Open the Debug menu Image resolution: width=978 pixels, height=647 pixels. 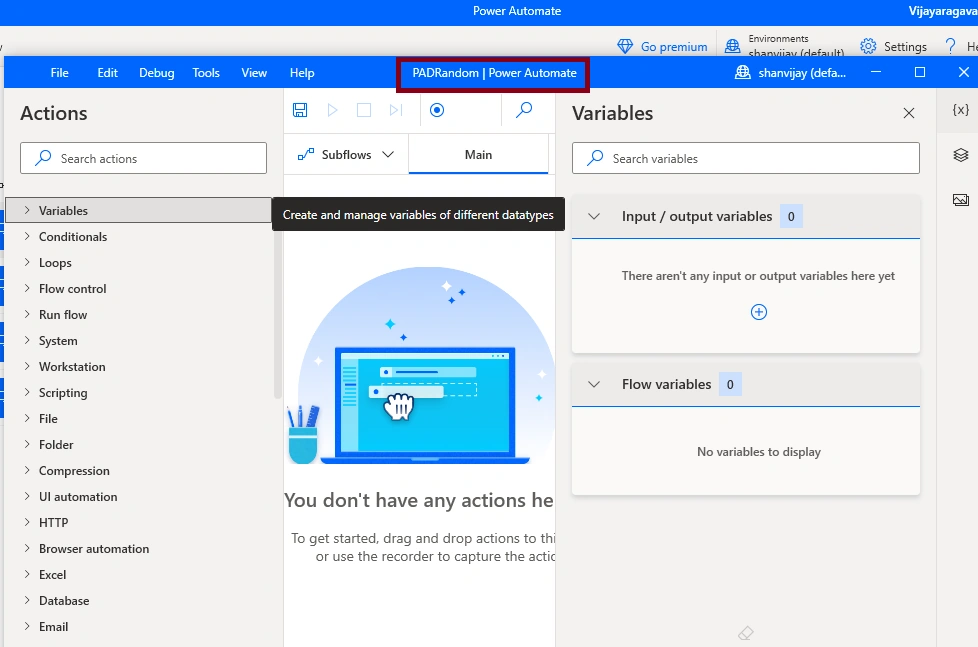pyautogui.click(x=157, y=73)
